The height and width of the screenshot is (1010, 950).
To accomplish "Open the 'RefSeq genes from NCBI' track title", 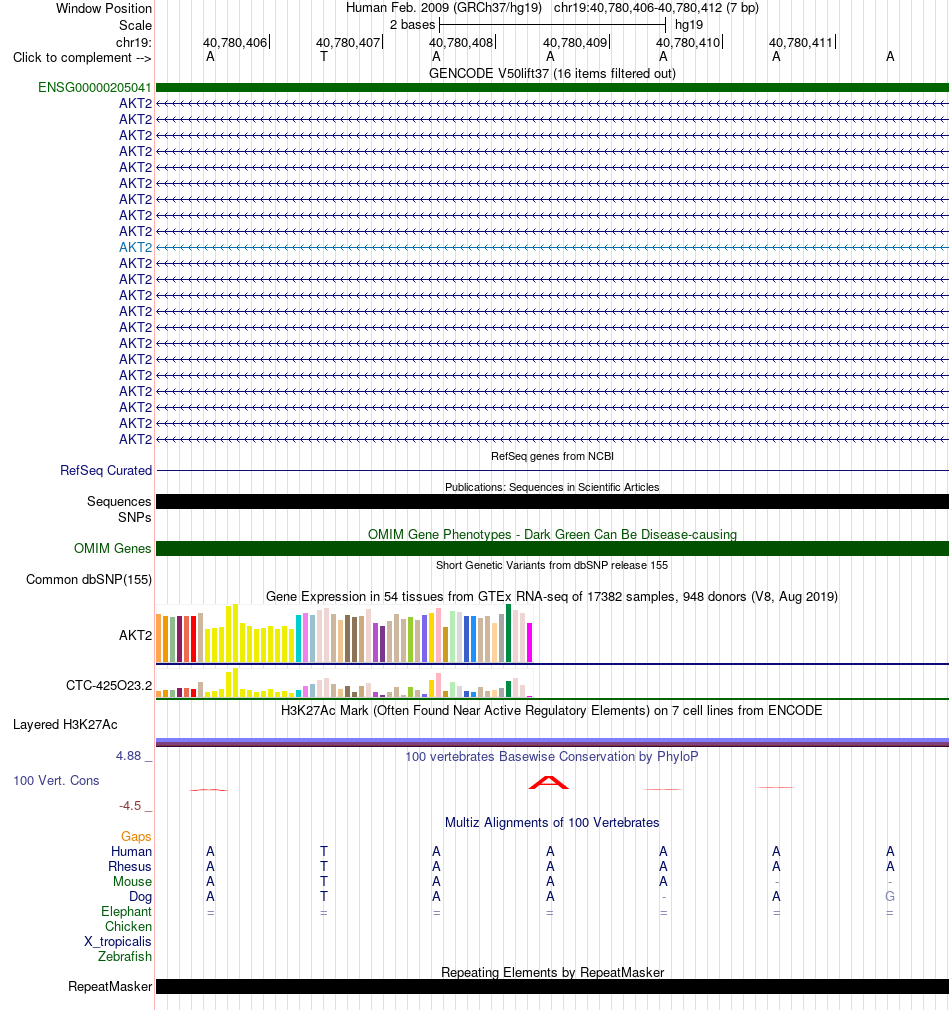I will tap(552, 456).
